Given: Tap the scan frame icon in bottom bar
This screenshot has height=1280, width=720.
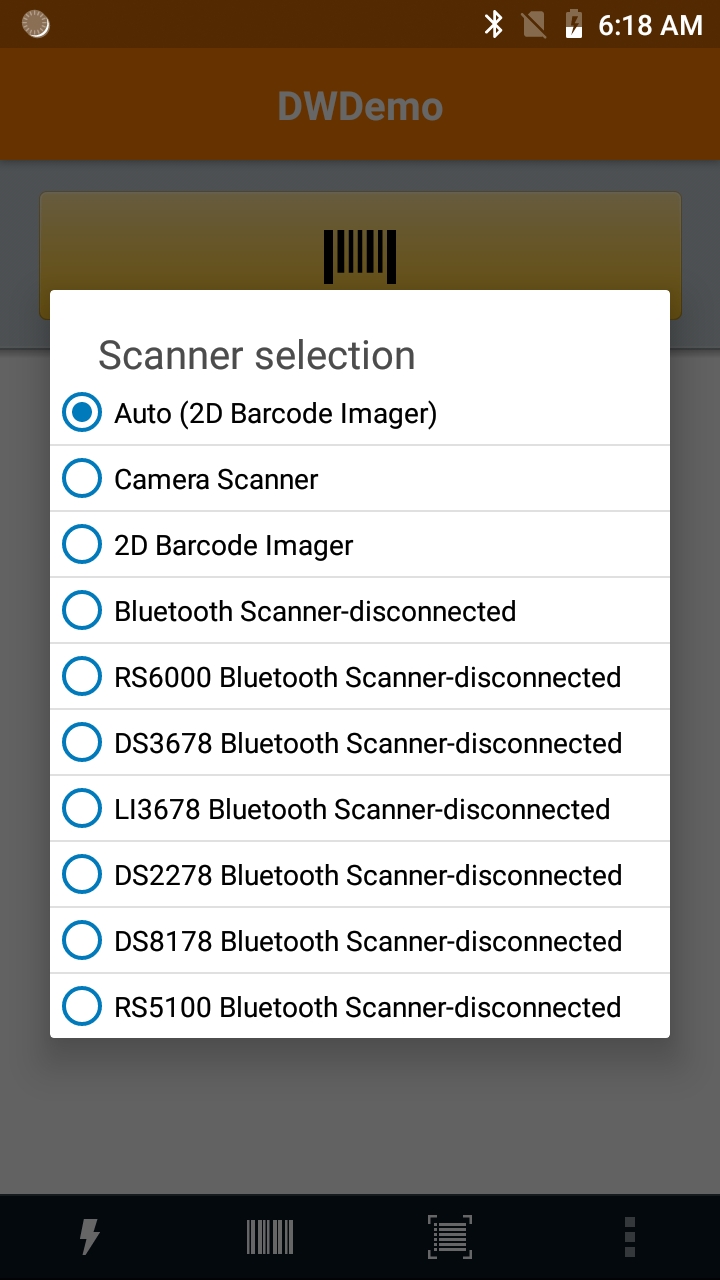Looking at the screenshot, I should pos(450,1237).
